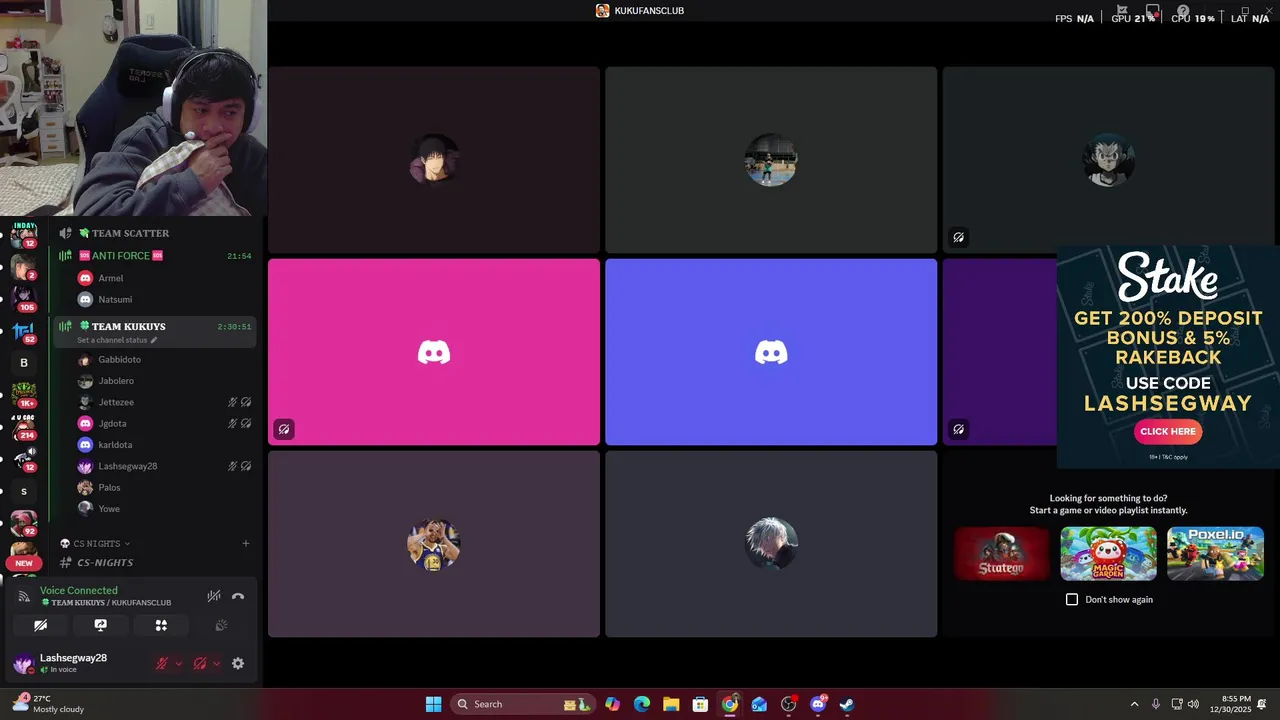Open server icon with badge 2
The width and height of the screenshot is (1280, 720).
click(24, 267)
